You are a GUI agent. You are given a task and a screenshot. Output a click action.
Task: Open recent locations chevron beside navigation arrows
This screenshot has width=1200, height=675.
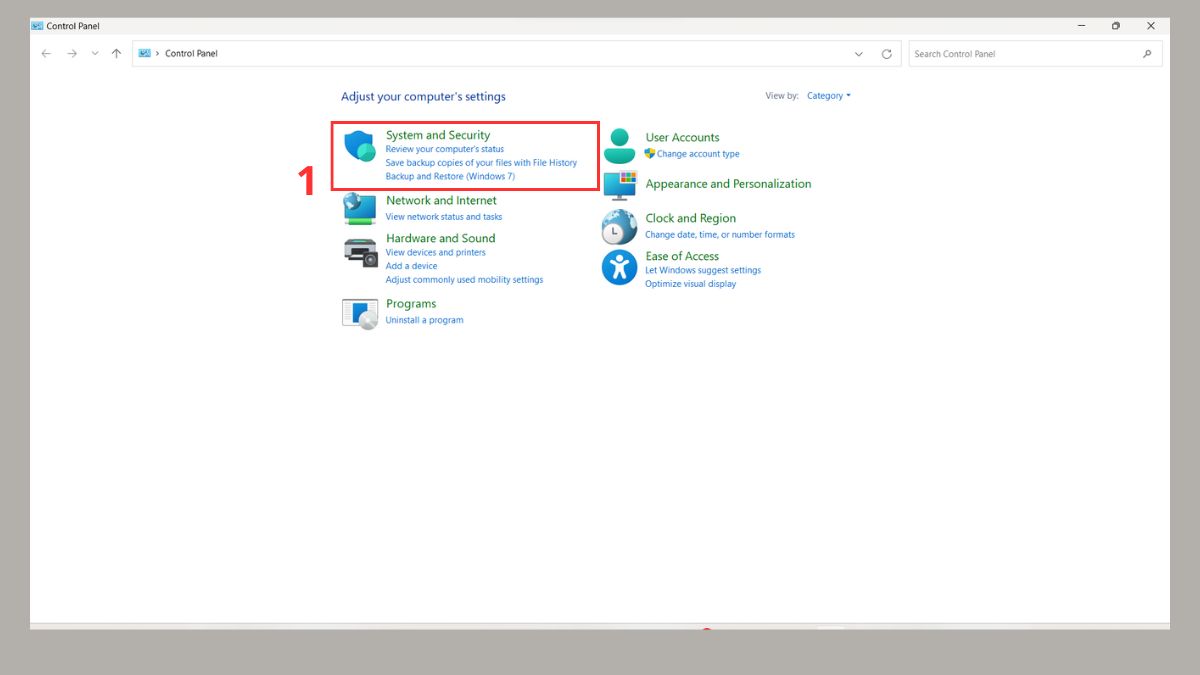[95, 54]
